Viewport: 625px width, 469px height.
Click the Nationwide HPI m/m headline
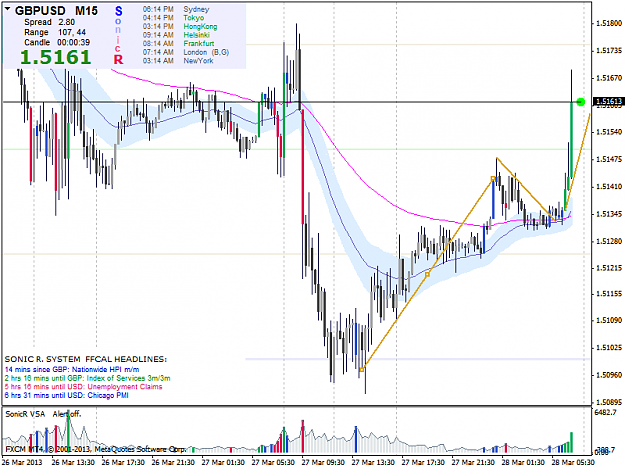(72, 369)
